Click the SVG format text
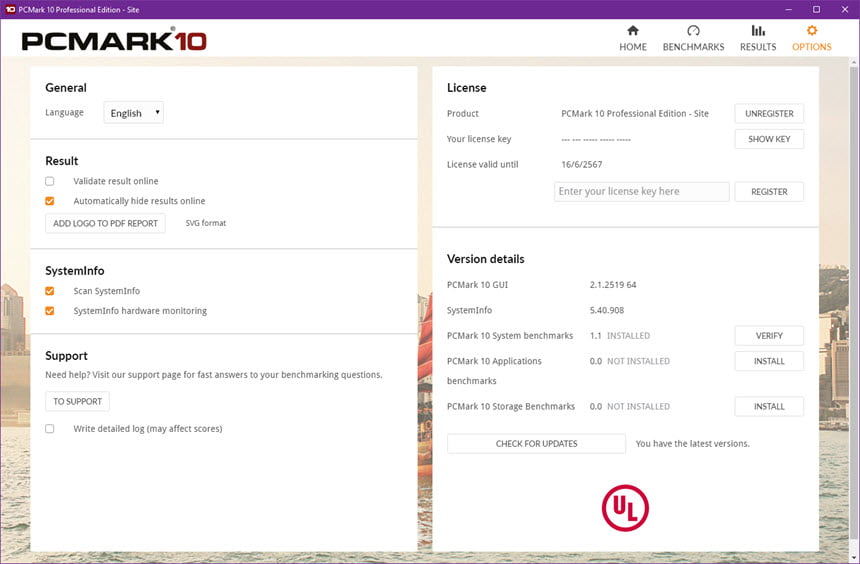The image size is (860, 564). pyautogui.click(x=206, y=223)
